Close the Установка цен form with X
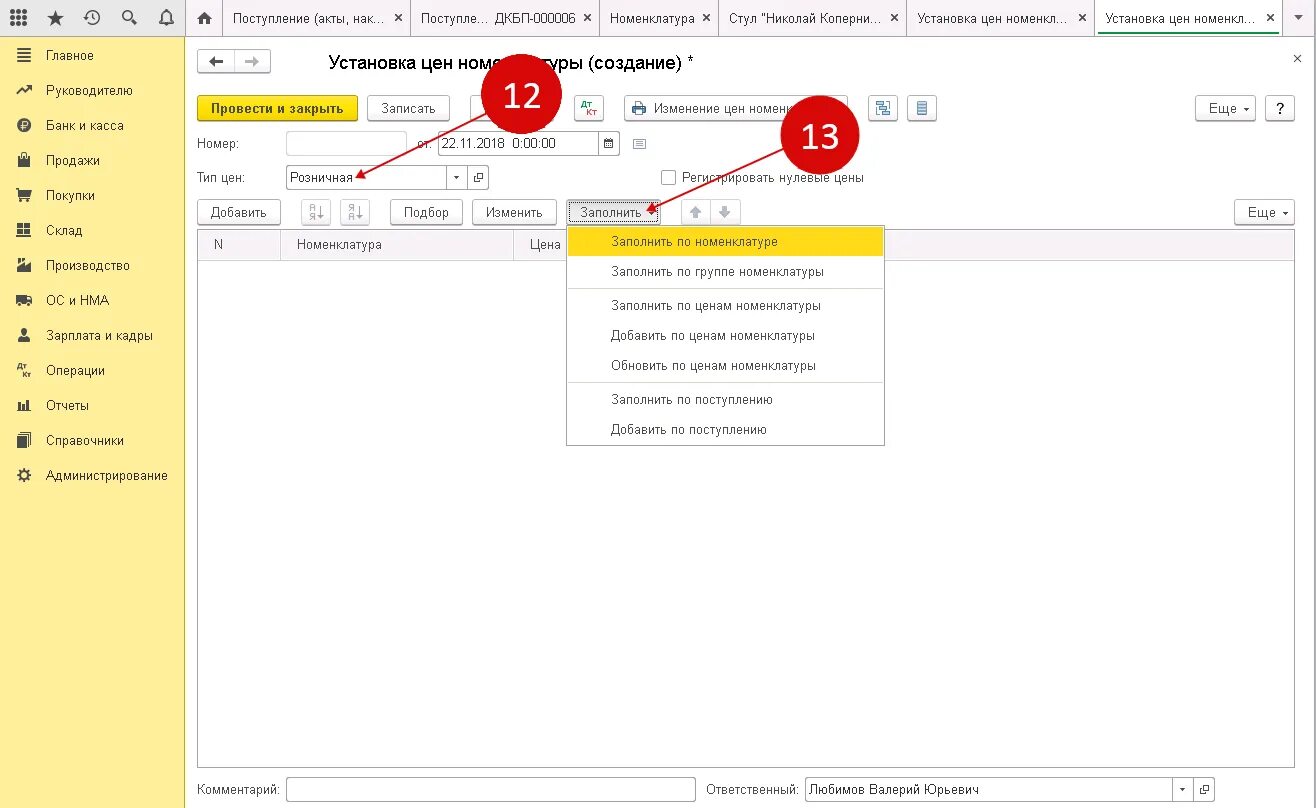 point(1298,59)
